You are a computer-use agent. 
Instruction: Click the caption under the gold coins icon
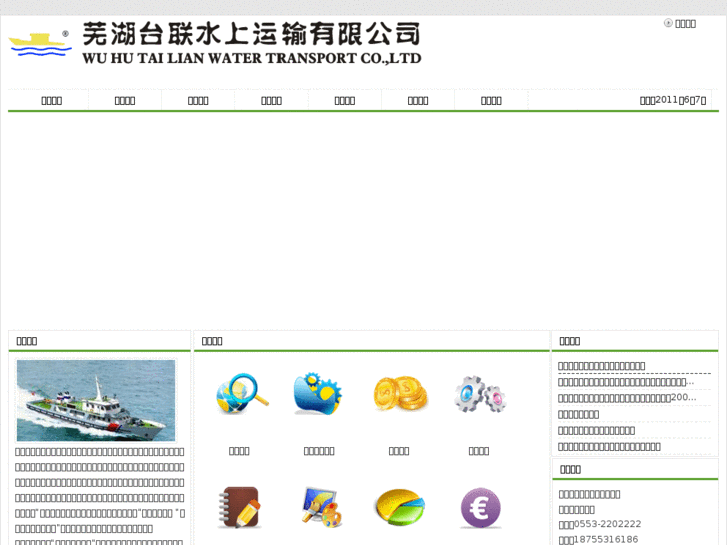point(399,451)
